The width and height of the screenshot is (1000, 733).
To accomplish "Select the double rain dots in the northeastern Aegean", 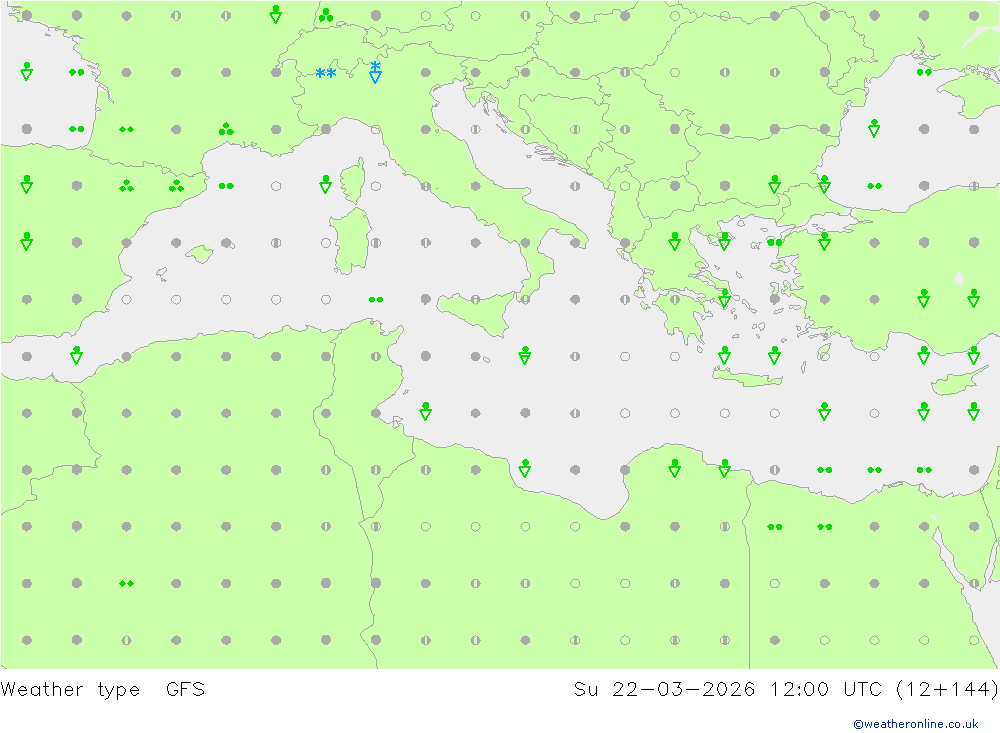I will click(x=775, y=242).
